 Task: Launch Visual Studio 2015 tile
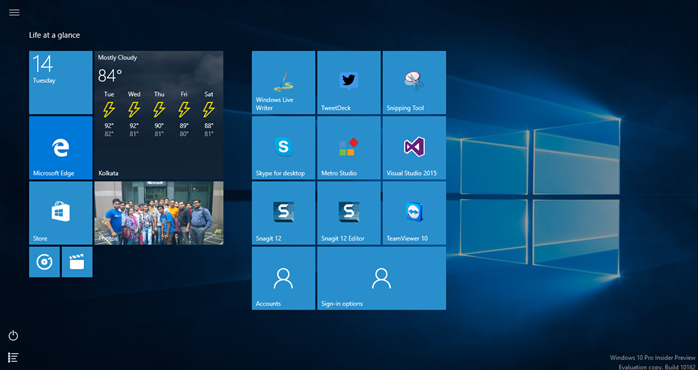tap(414, 148)
